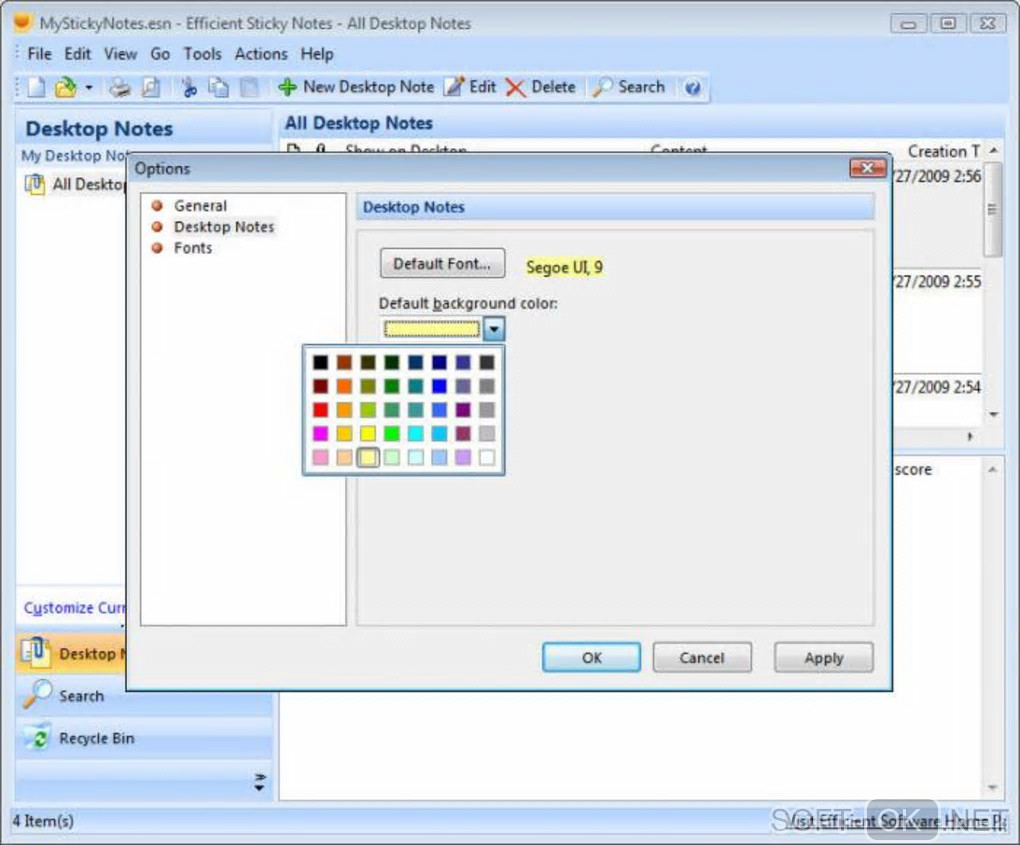1020x845 pixels.
Task: Click the Copy toolbar icon
Action: [x=219, y=87]
